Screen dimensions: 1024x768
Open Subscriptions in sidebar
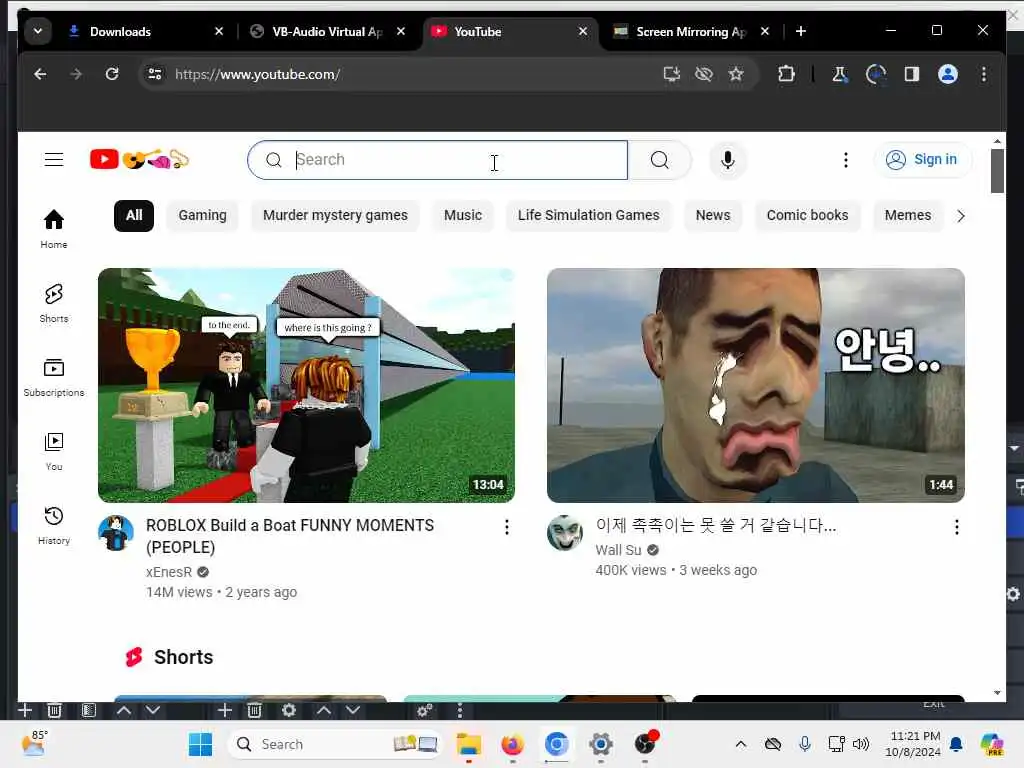[x=54, y=377]
